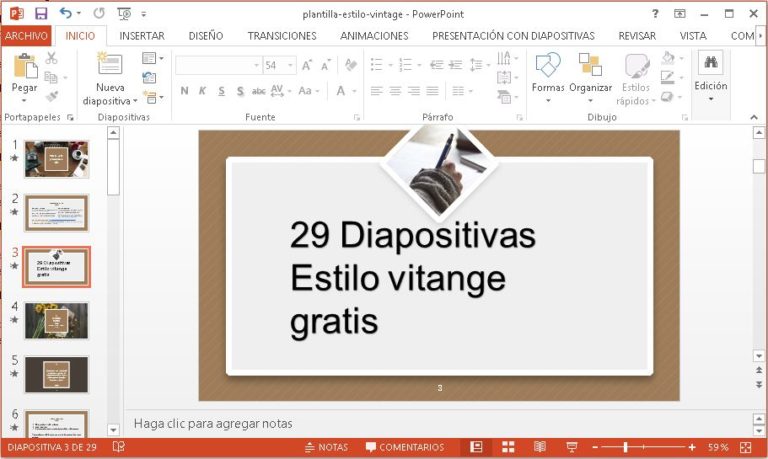Click spell check icon in status bar
Viewport: 768px width, 459px height.
[x=119, y=447]
